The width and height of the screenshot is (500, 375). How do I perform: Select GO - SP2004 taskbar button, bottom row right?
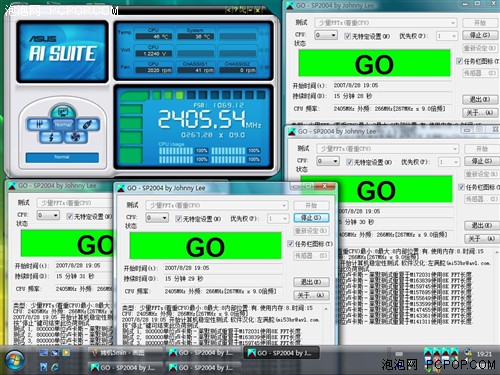pyautogui.click(x=203, y=367)
